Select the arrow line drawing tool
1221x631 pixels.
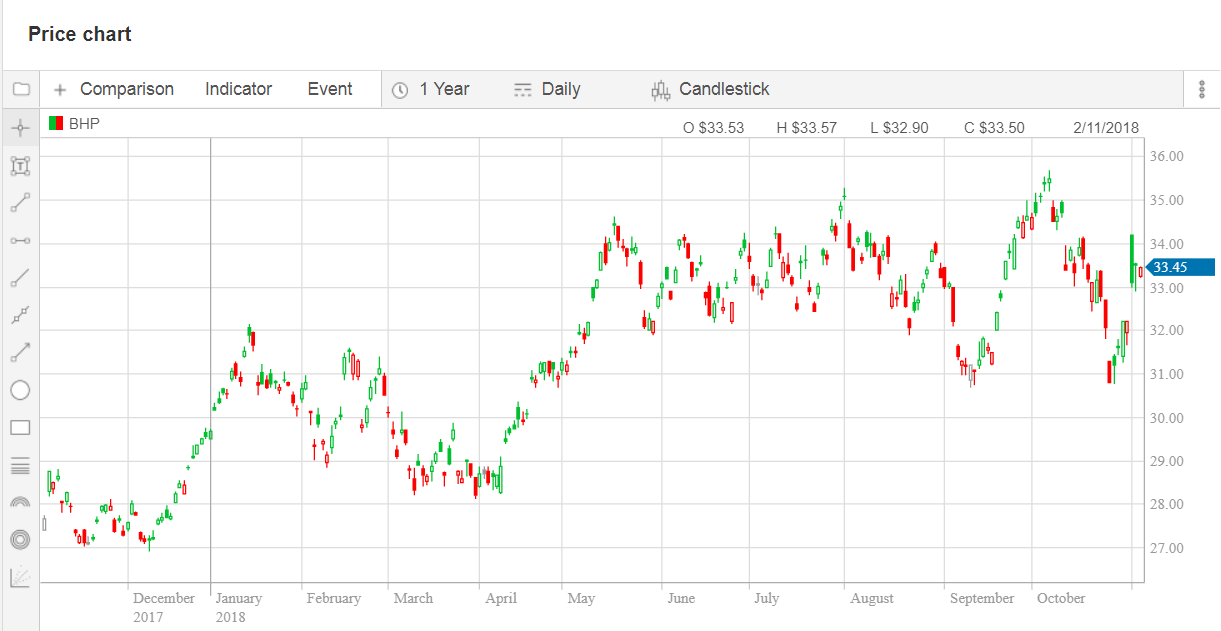click(x=20, y=352)
